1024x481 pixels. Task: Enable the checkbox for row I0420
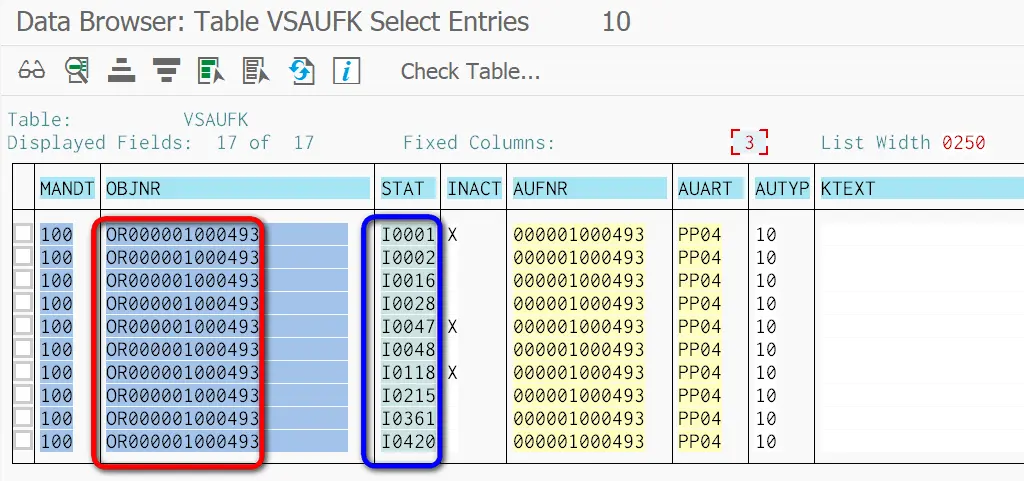tap(24, 440)
